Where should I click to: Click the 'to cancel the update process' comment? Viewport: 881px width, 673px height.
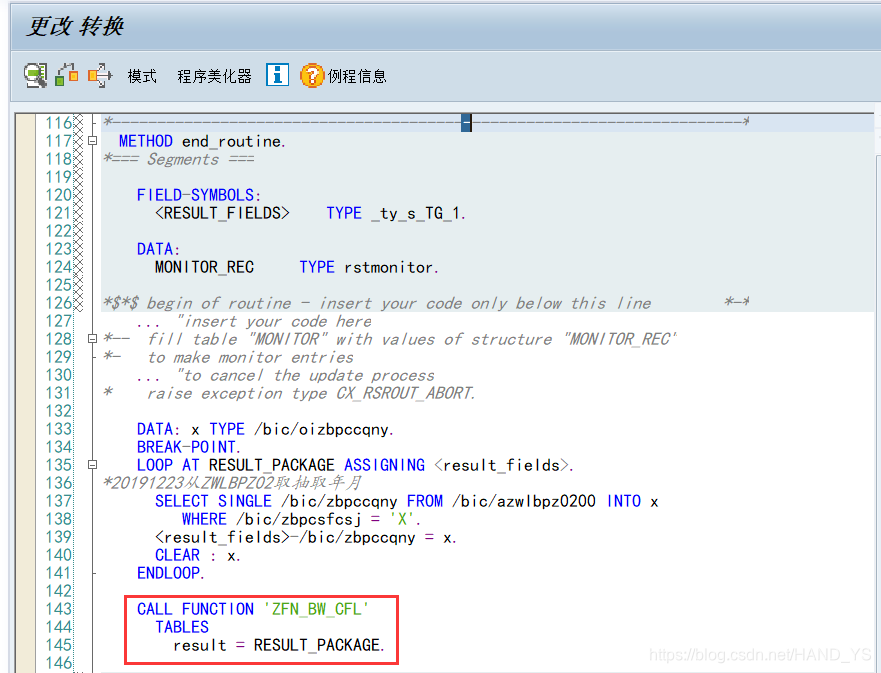coord(306,375)
